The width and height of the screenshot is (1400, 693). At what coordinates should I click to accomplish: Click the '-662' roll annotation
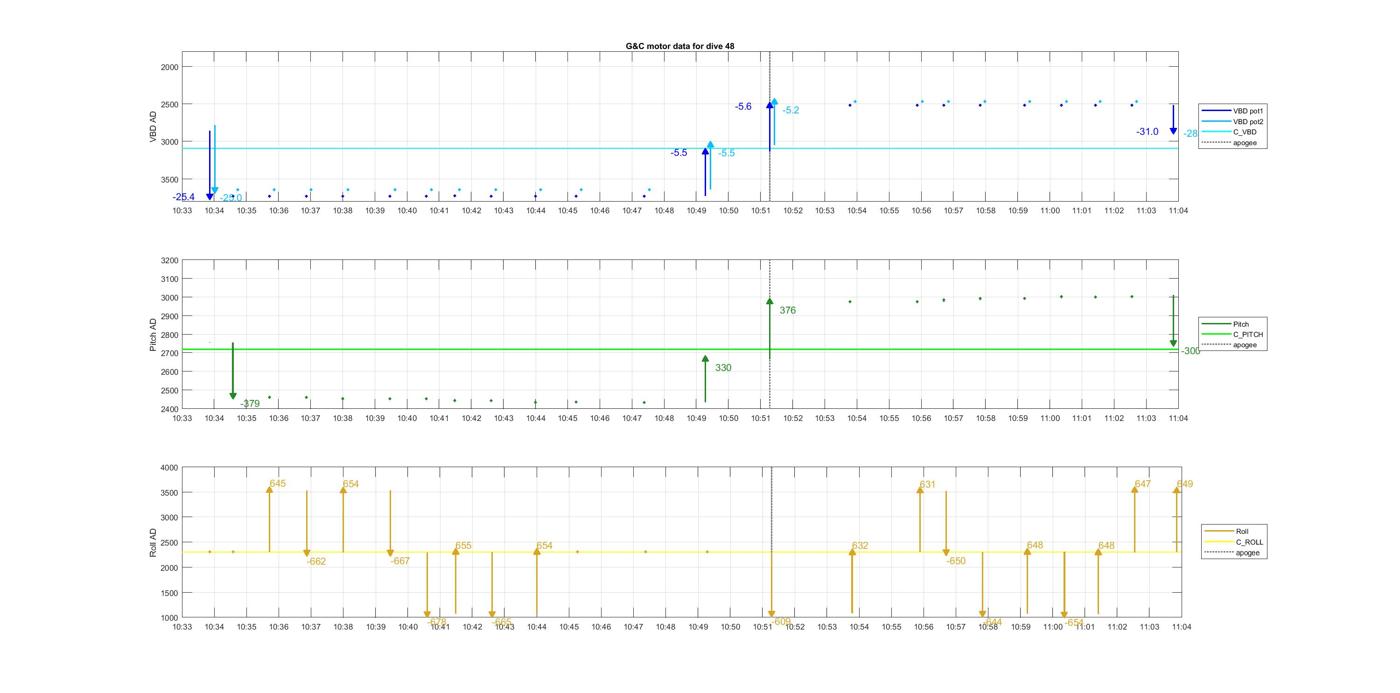coord(316,561)
